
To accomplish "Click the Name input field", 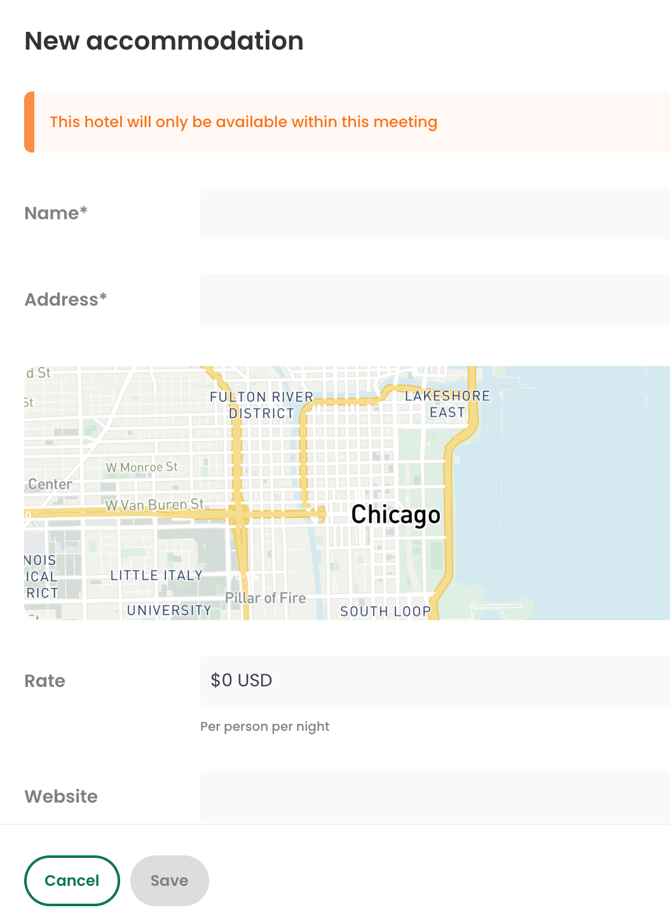I will tap(435, 213).
